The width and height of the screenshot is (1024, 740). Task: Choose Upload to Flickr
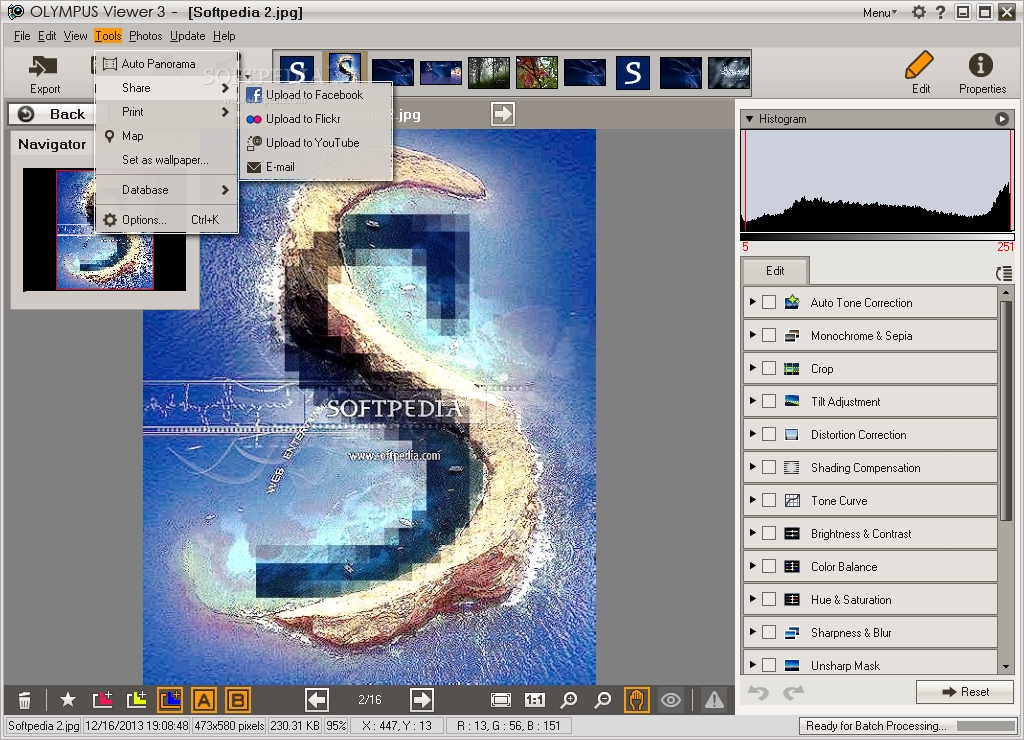pyautogui.click(x=316, y=119)
